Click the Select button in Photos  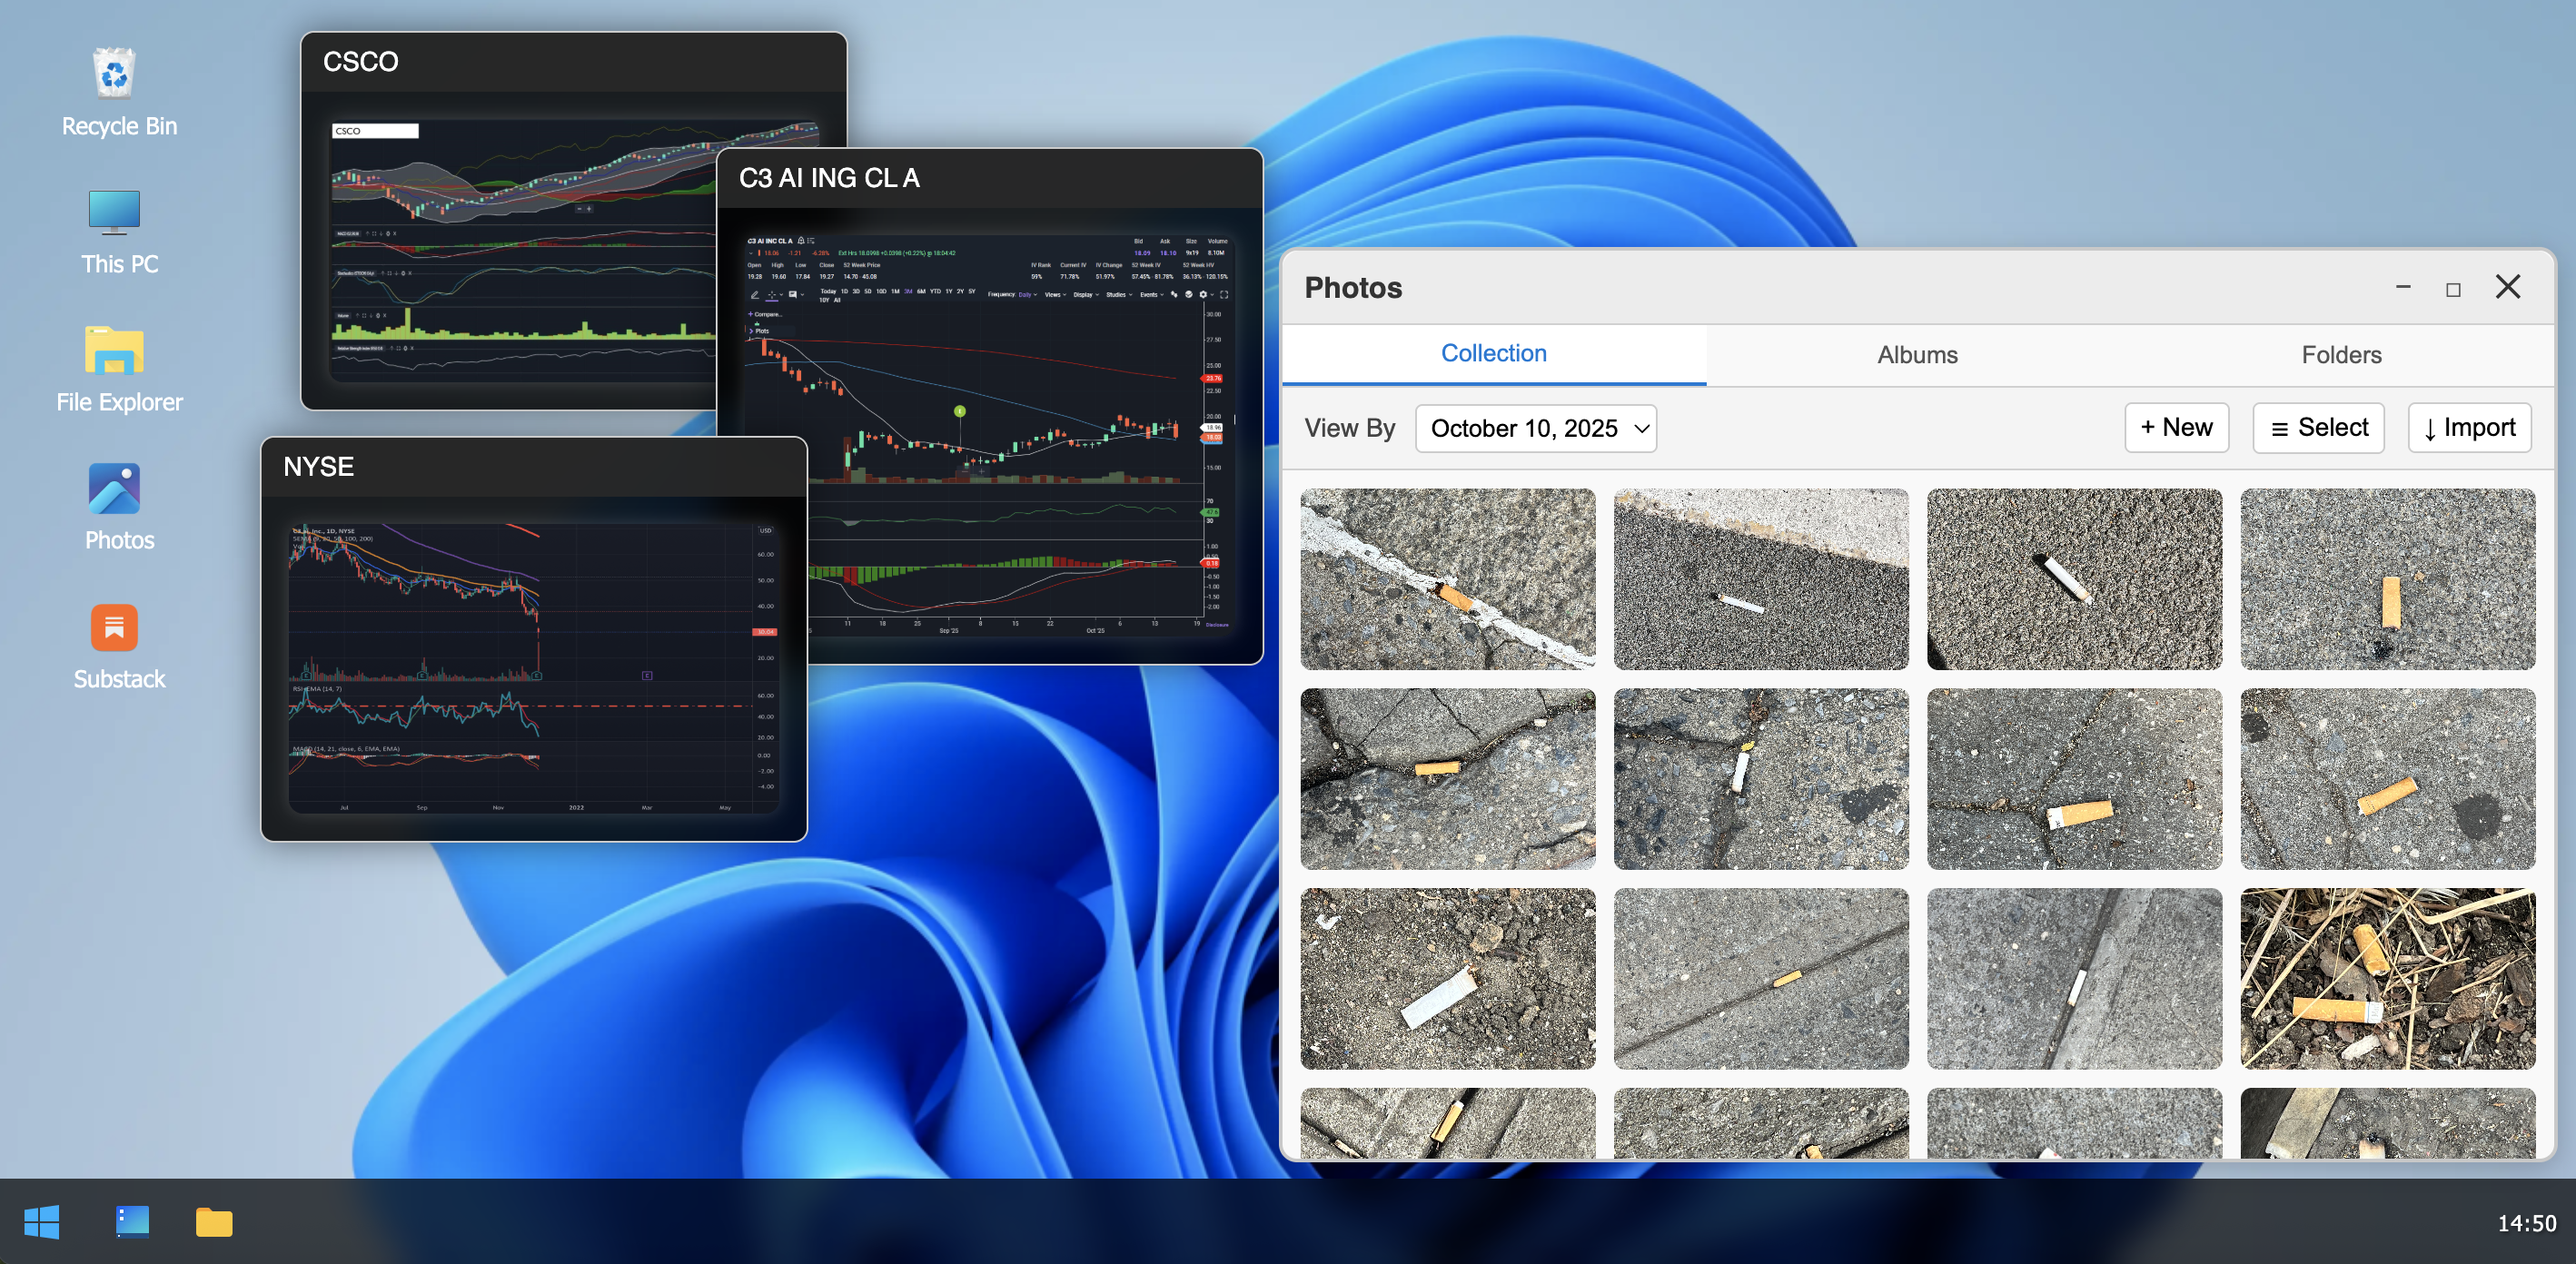[2318, 428]
